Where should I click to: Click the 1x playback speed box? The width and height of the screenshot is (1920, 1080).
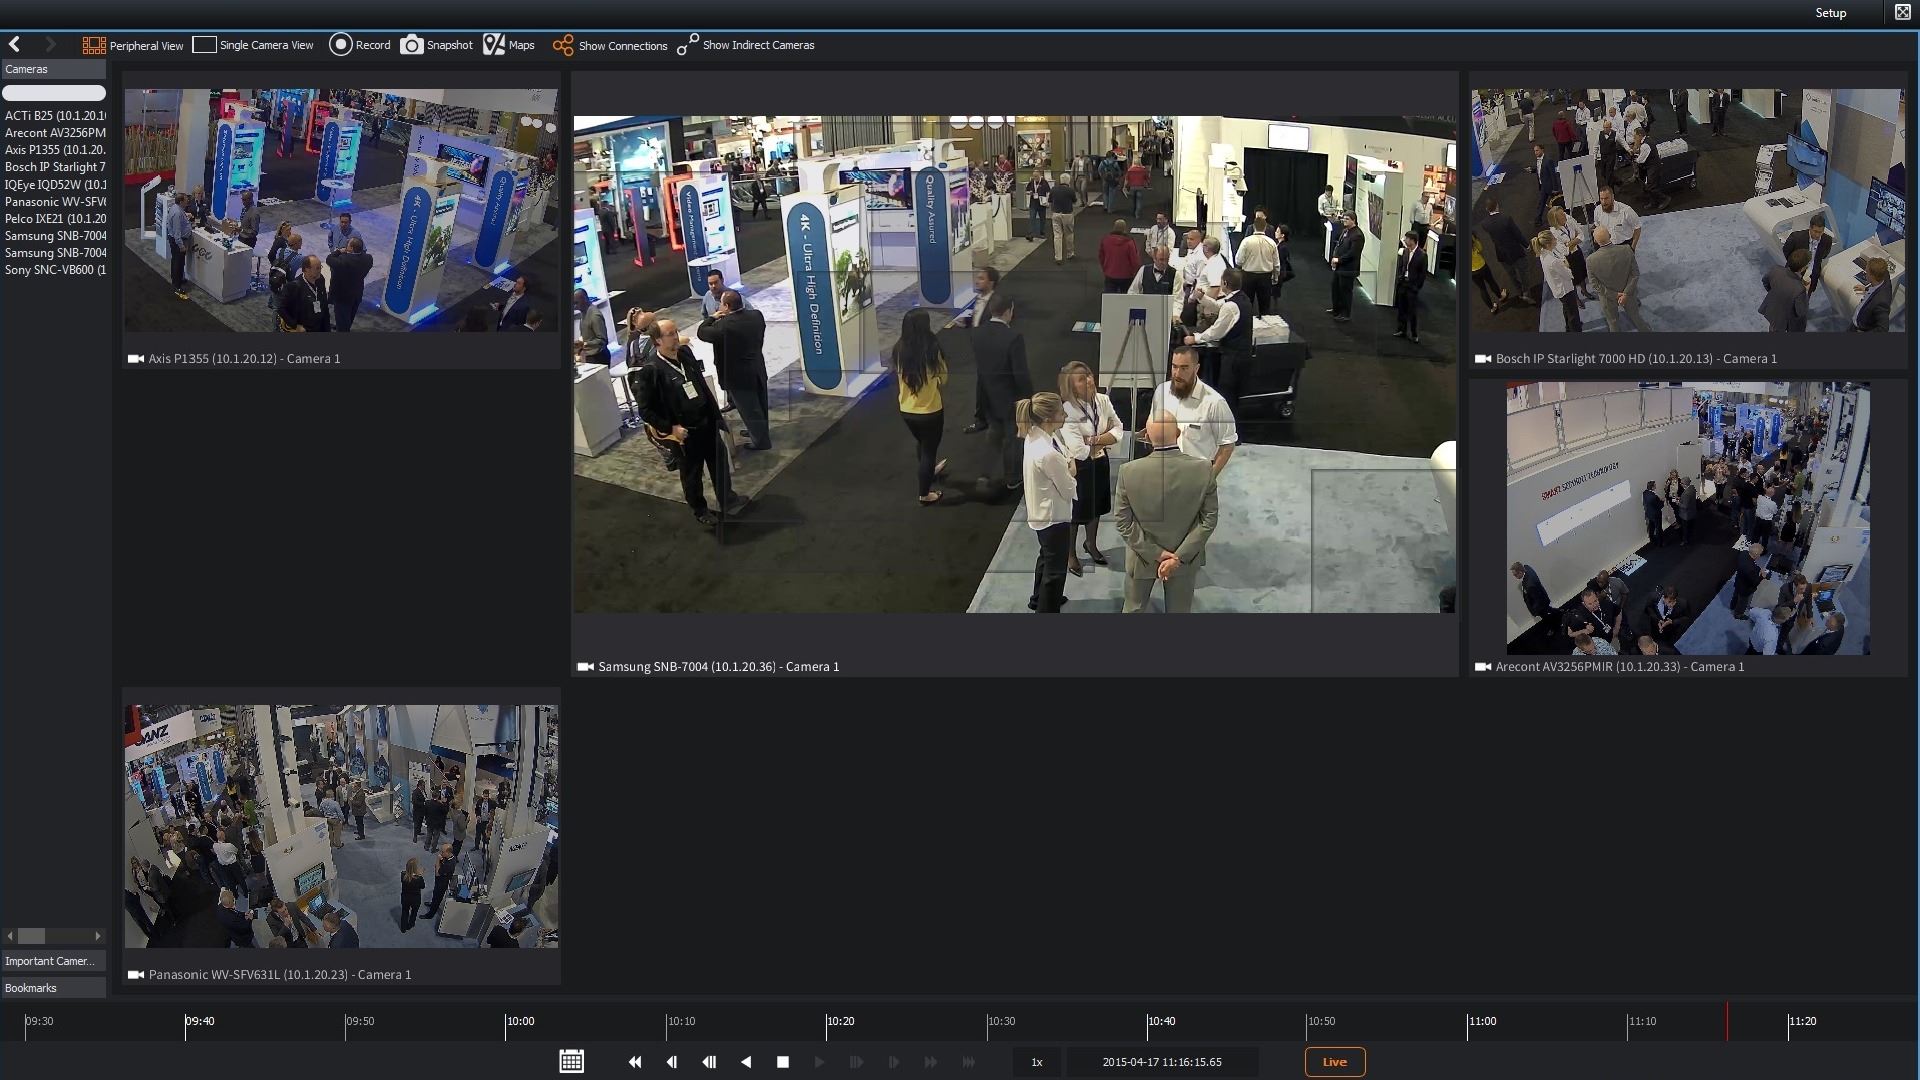pyautogui.click(x=1037, y=1062)
